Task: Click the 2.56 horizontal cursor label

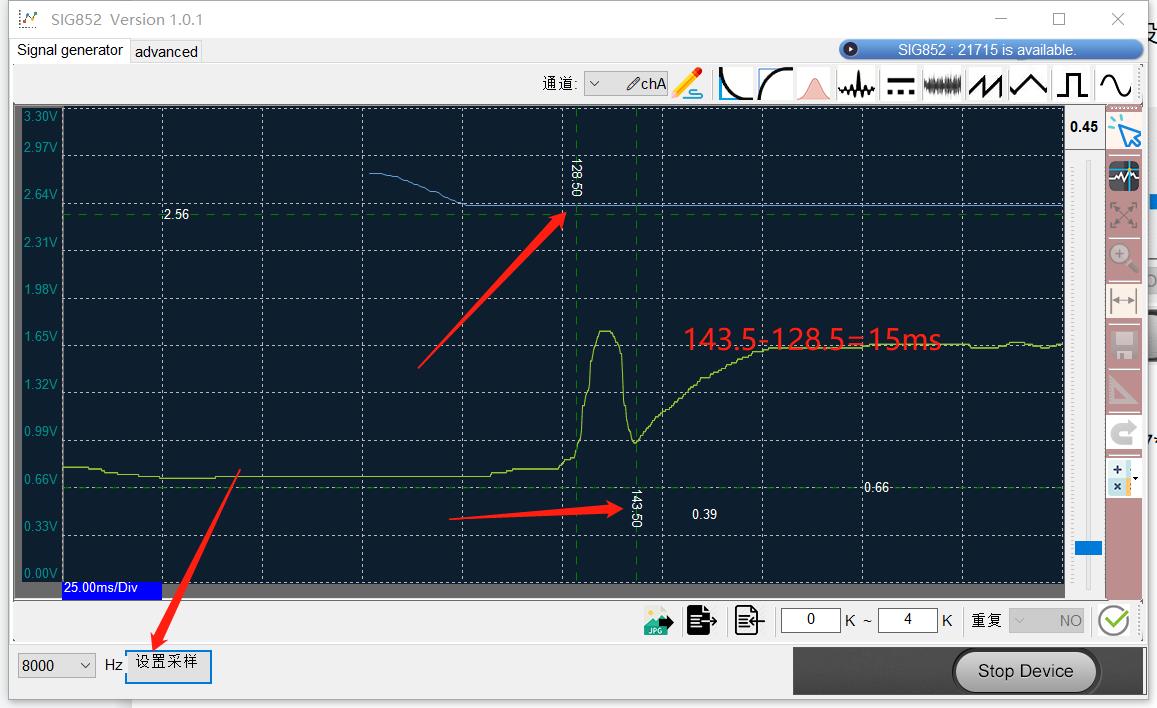Action: 176,215
